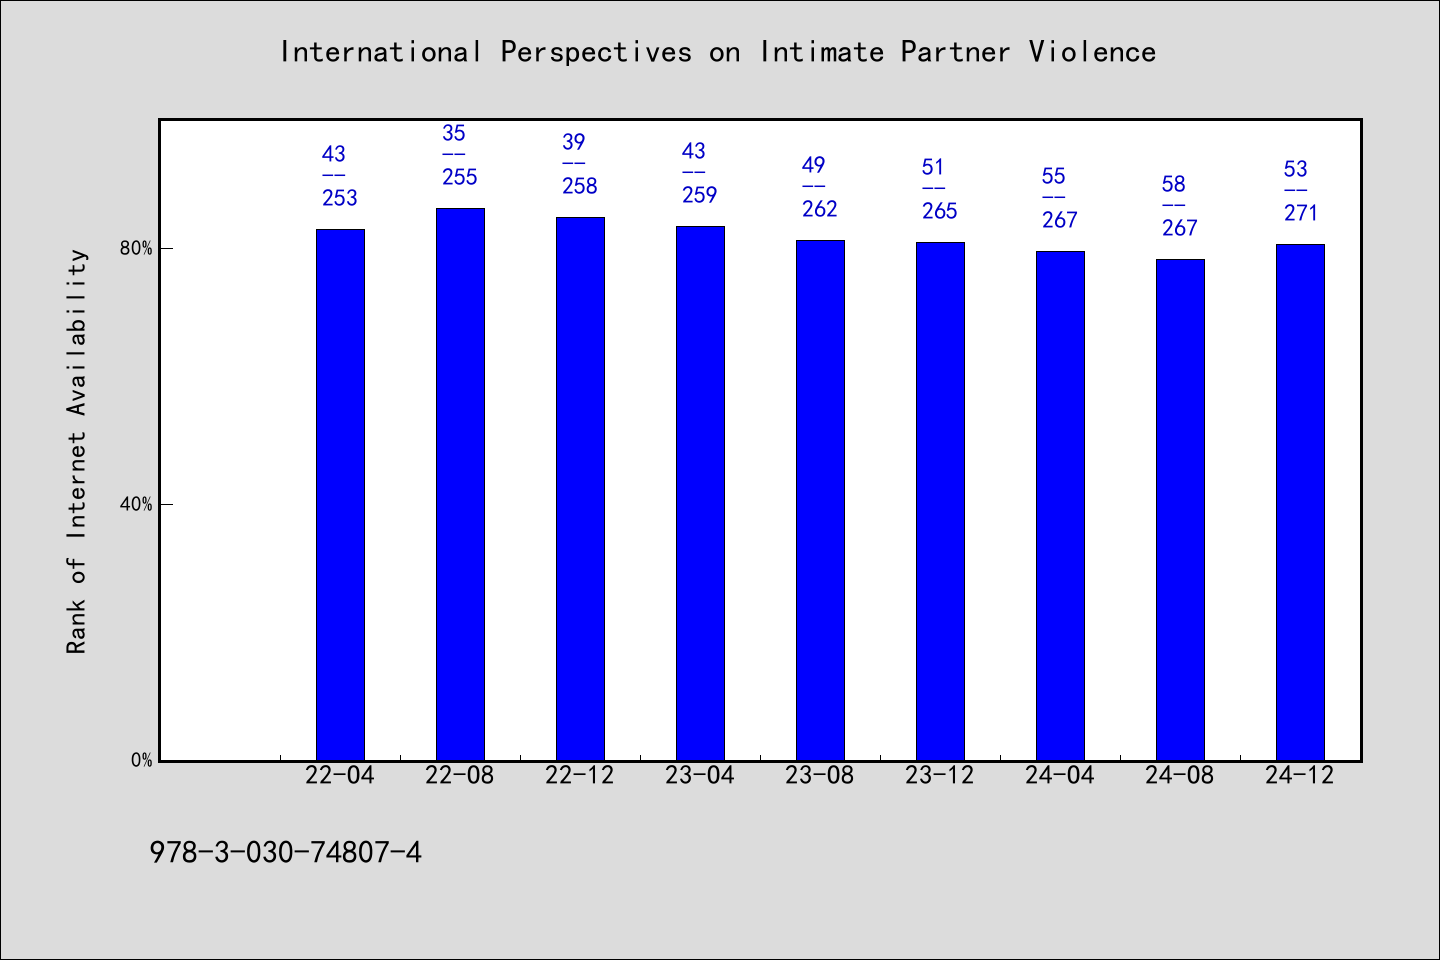Click the Rank of Internet Availability axis label
The width and height of the screenshot is (1440, 960).
point(77,451)
